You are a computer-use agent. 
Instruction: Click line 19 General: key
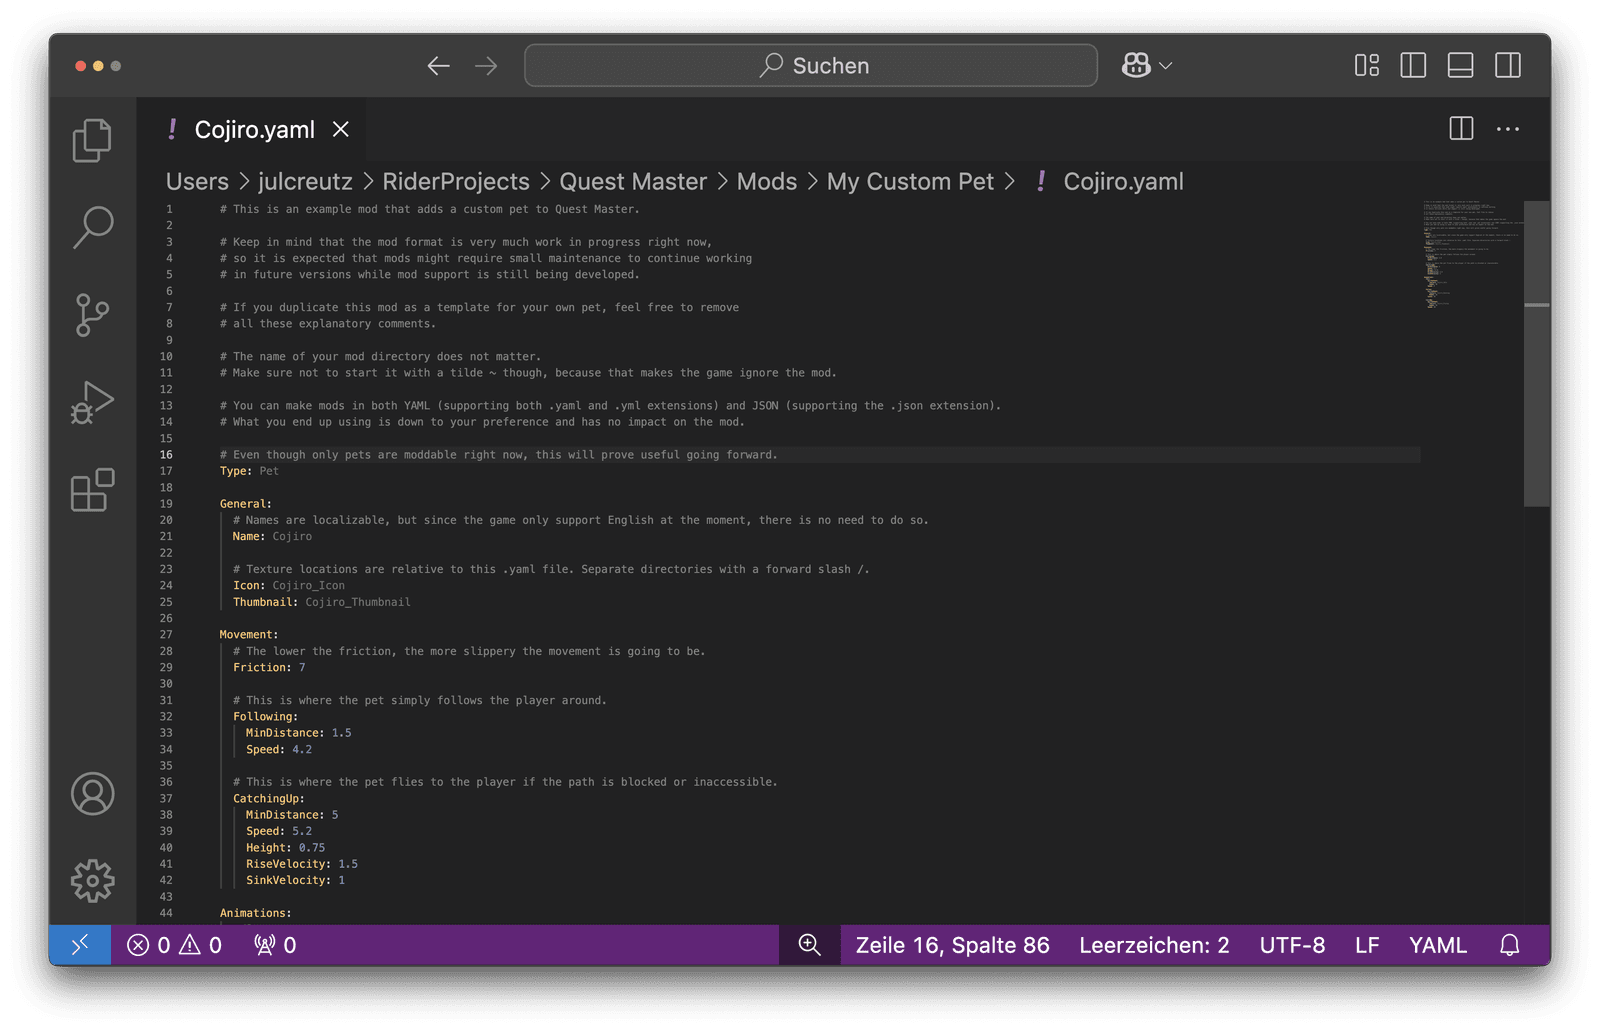point(246,504)
